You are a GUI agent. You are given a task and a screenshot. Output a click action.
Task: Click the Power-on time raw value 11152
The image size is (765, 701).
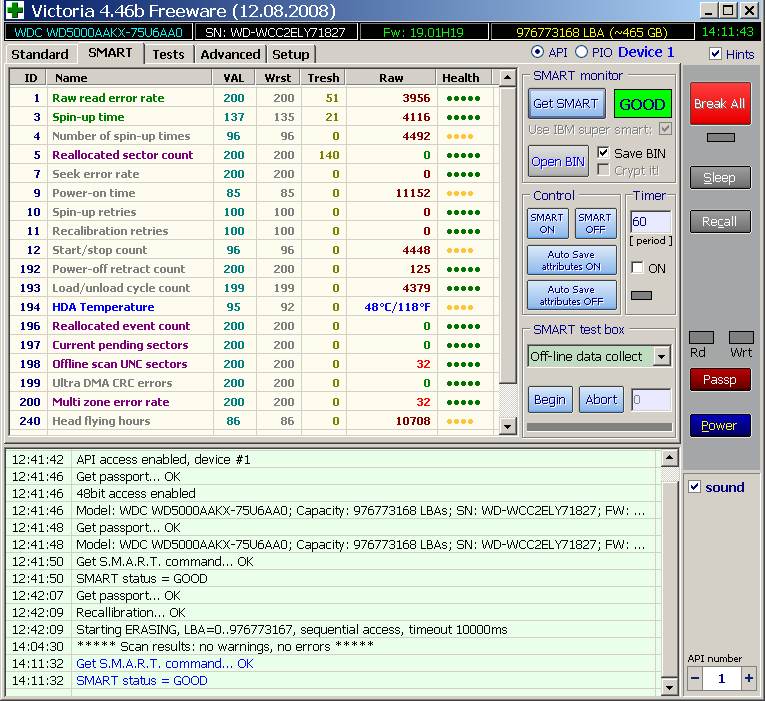tap(413, 193)
